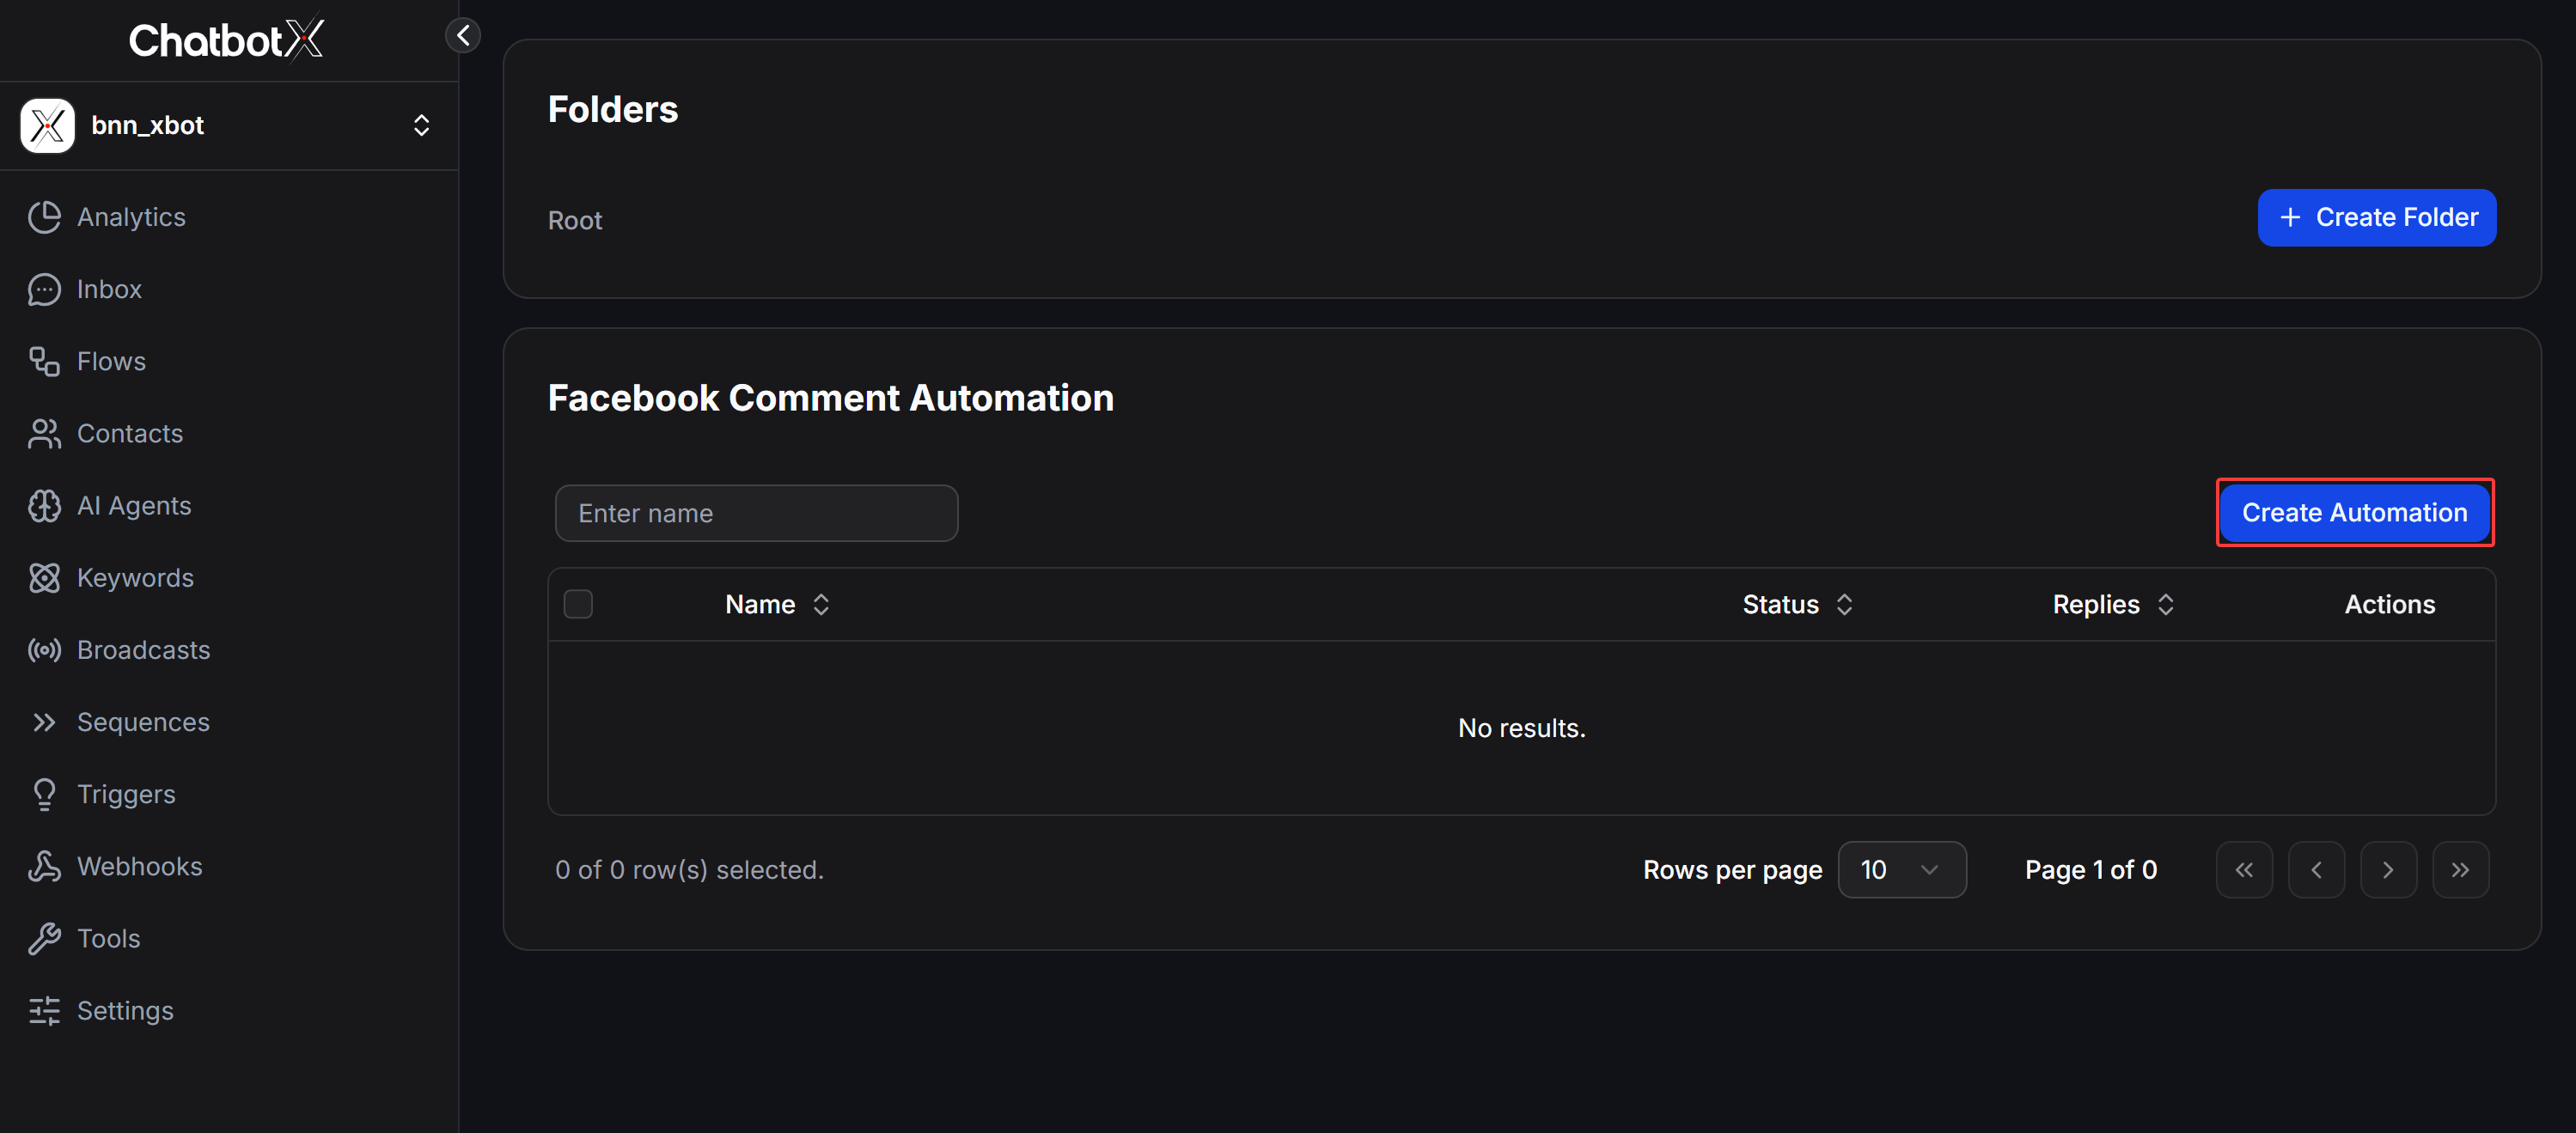Click the 'Page 1 of 0' indicator

[x=2091, y=870]
